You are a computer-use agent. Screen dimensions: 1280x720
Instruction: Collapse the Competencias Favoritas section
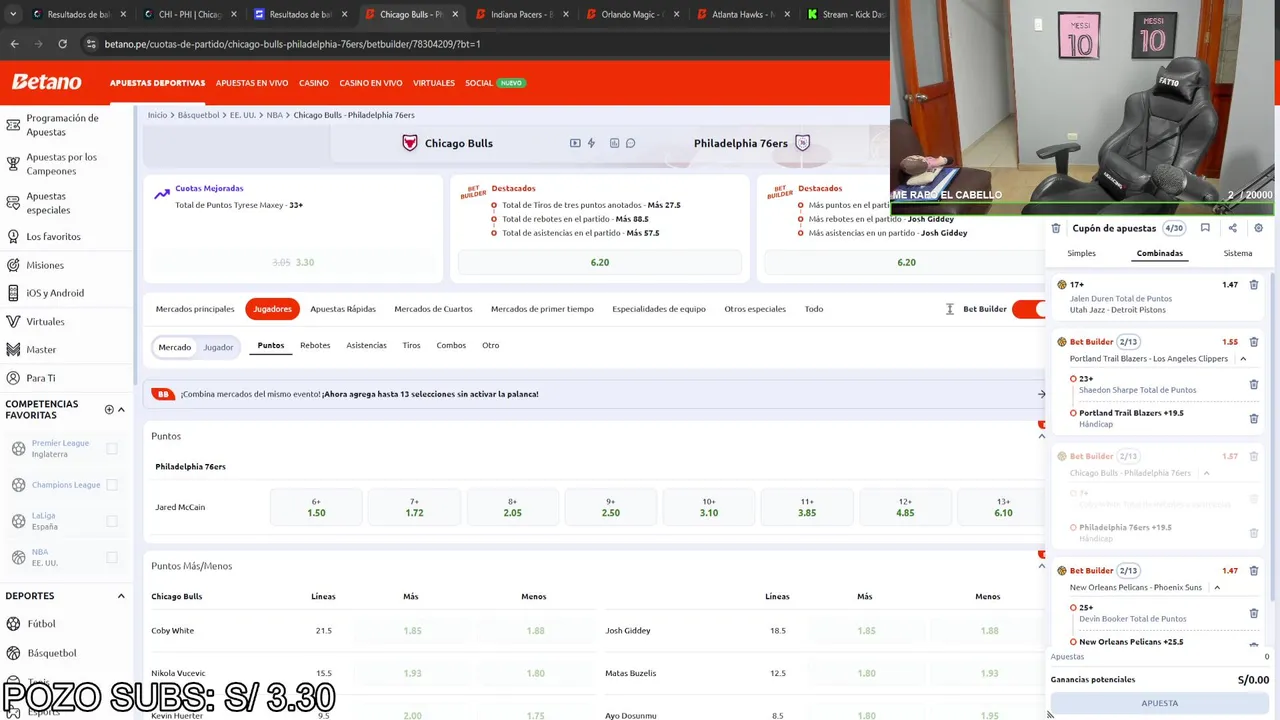(121, 409)
